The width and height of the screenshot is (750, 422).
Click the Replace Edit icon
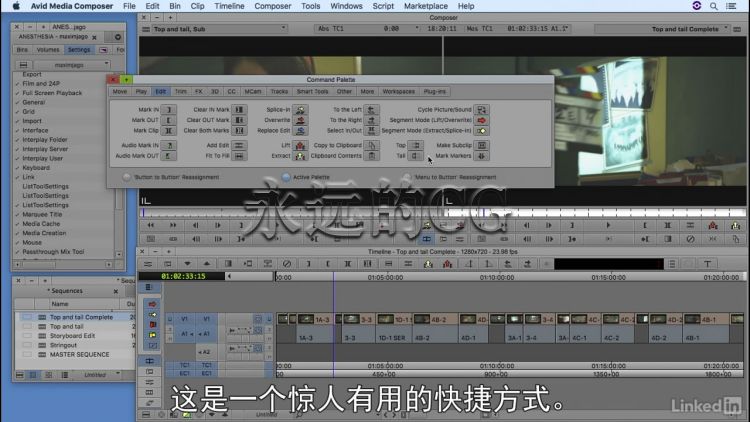[x=300, y=131]
